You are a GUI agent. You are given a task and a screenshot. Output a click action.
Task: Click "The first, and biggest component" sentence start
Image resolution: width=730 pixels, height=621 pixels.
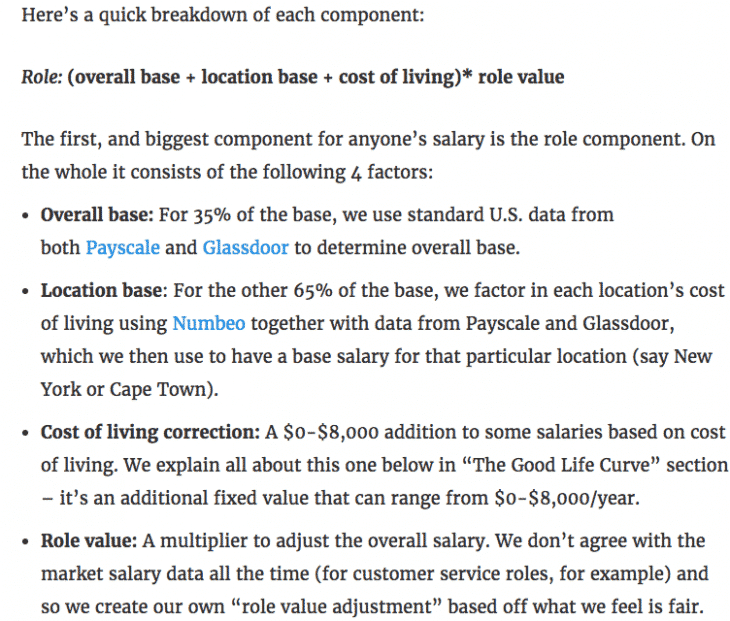[x=146, y=139]
